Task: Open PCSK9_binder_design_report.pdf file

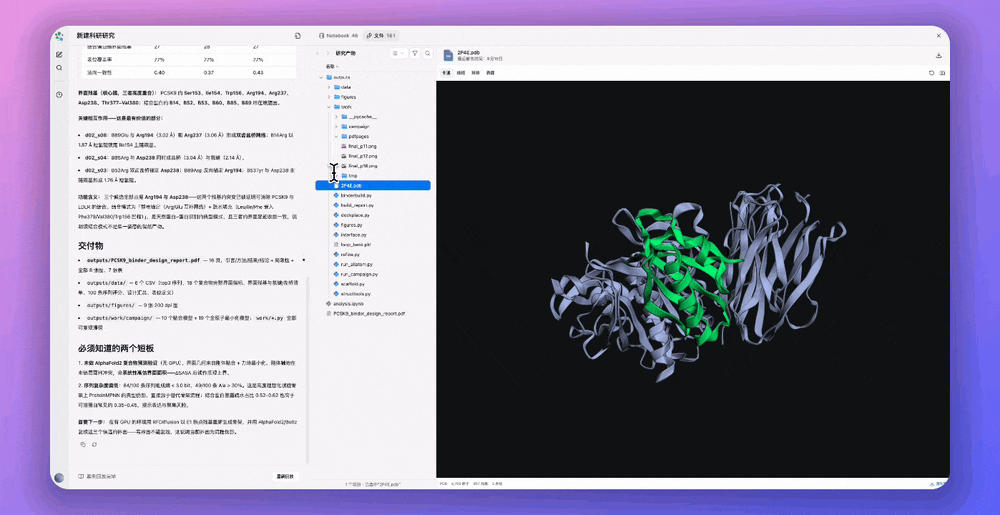Action: point(369,314)
